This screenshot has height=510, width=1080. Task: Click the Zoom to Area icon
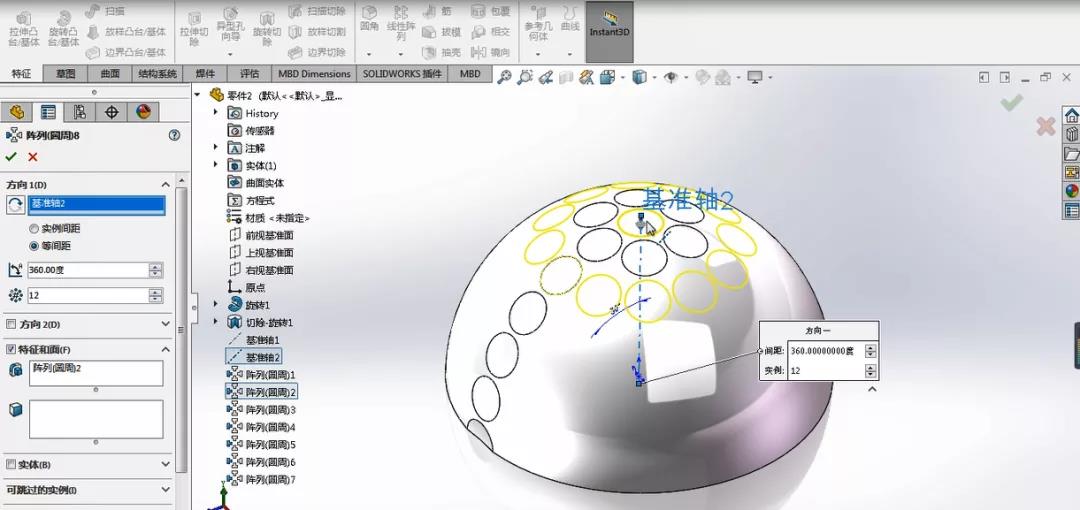point(525,77)
